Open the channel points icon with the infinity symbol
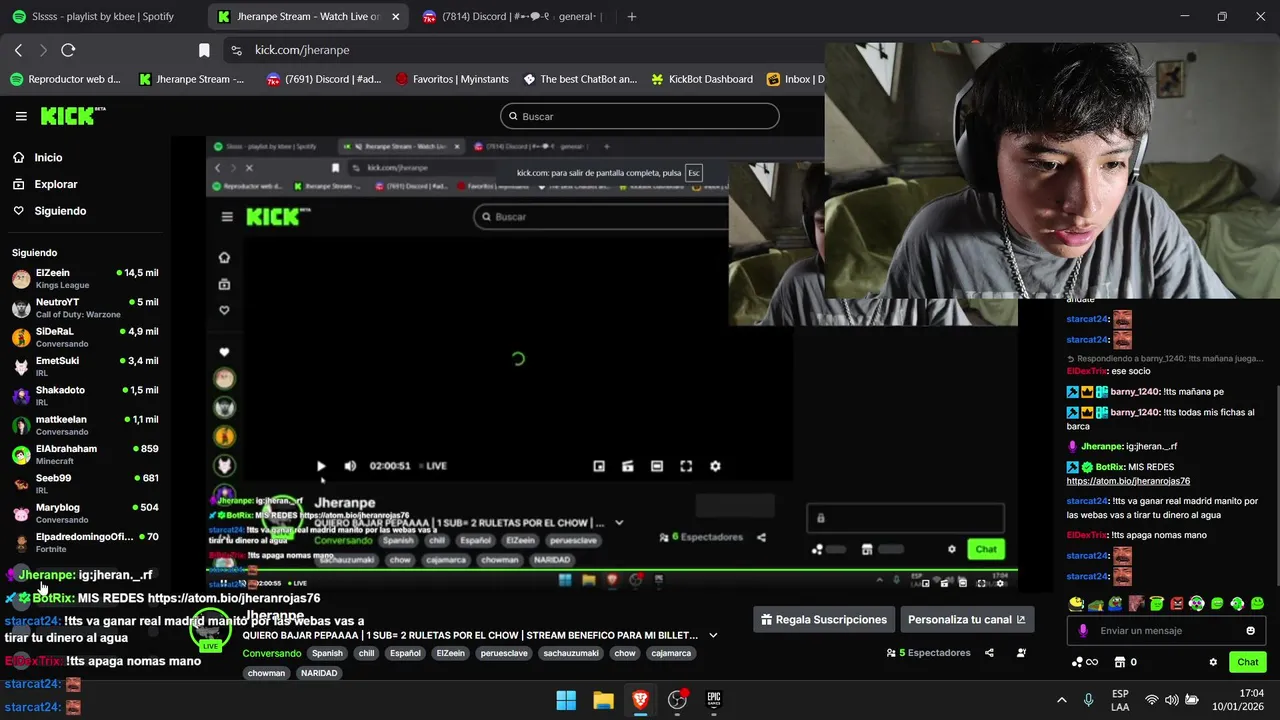This screenshot has width=1280, height=720. [x=1084, y=662]
